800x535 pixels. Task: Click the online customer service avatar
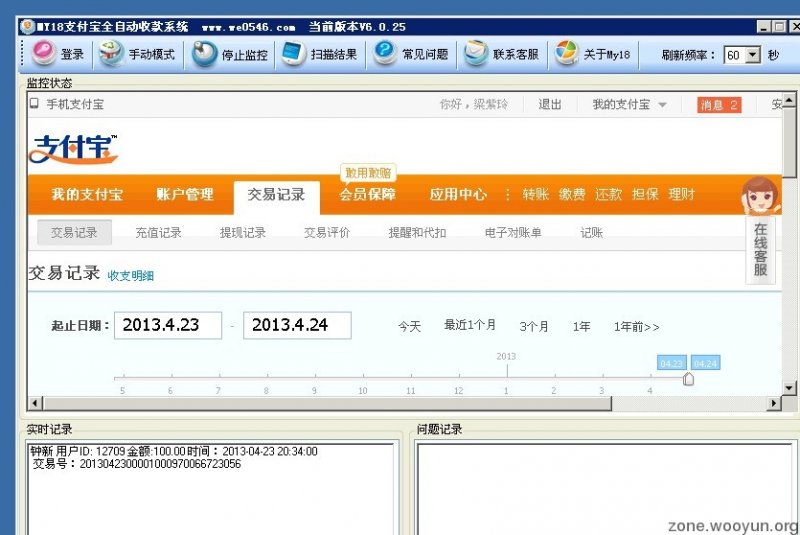tap(761, 196)
